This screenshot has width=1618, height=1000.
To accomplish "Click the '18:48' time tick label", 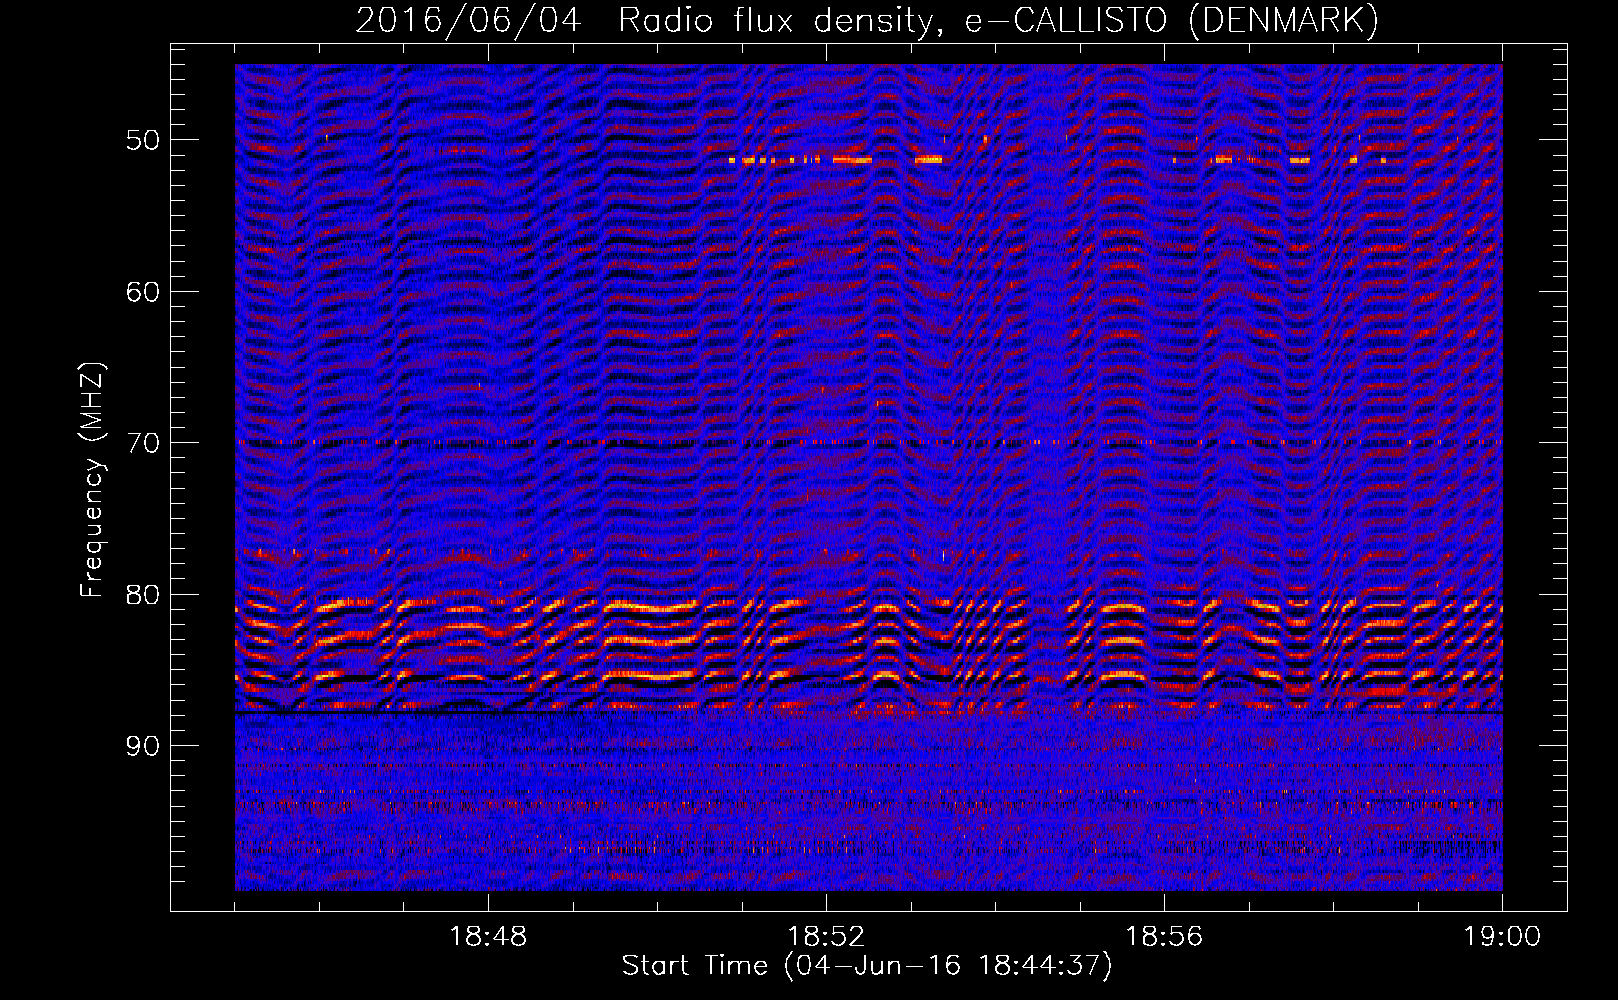I will (x=488, y=937).
